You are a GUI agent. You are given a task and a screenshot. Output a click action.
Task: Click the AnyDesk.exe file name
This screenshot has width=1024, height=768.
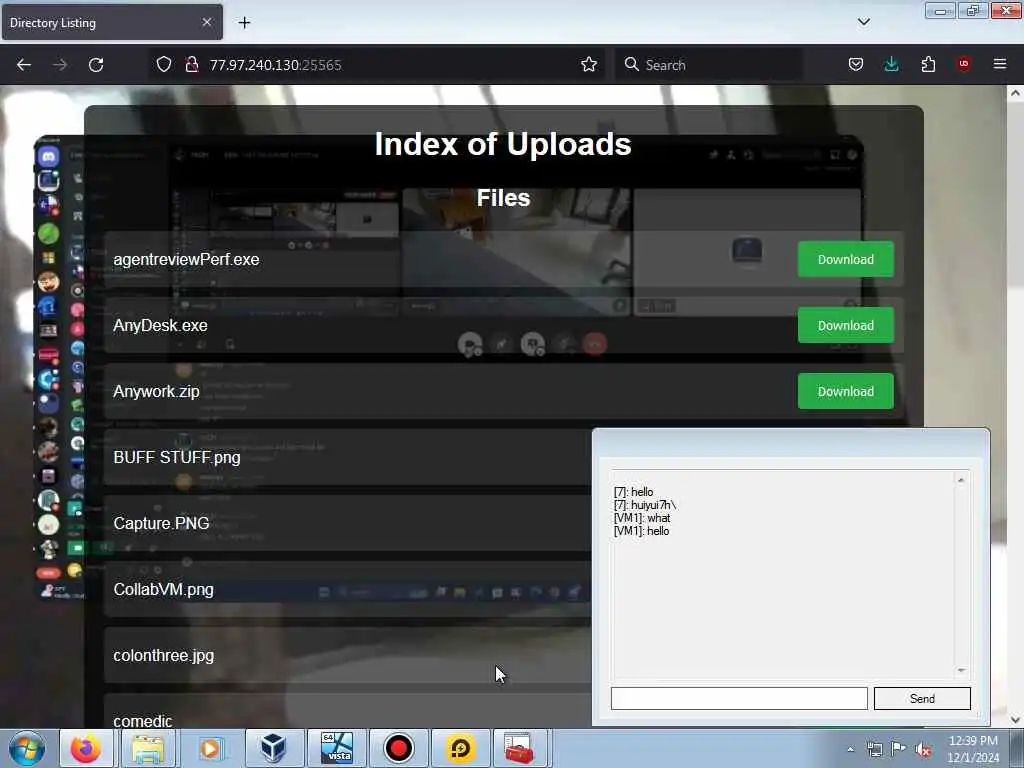pyautogui.click(x=160, y=325)
